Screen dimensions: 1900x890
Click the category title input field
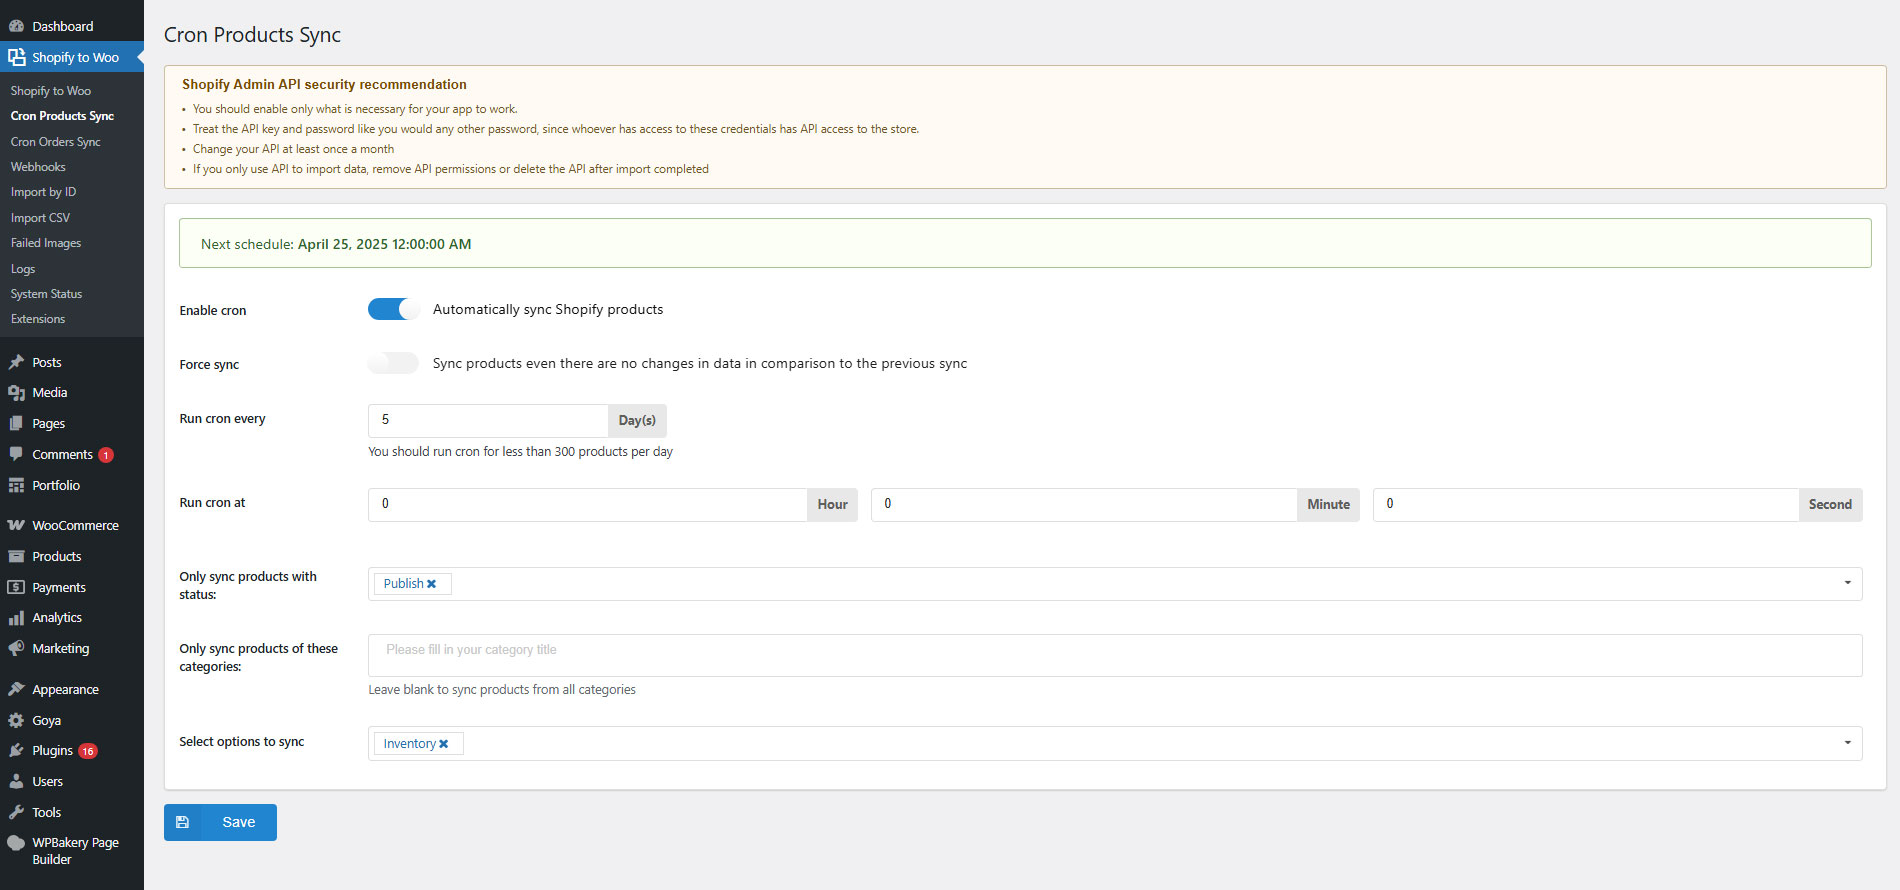[x=1115, y=655]
